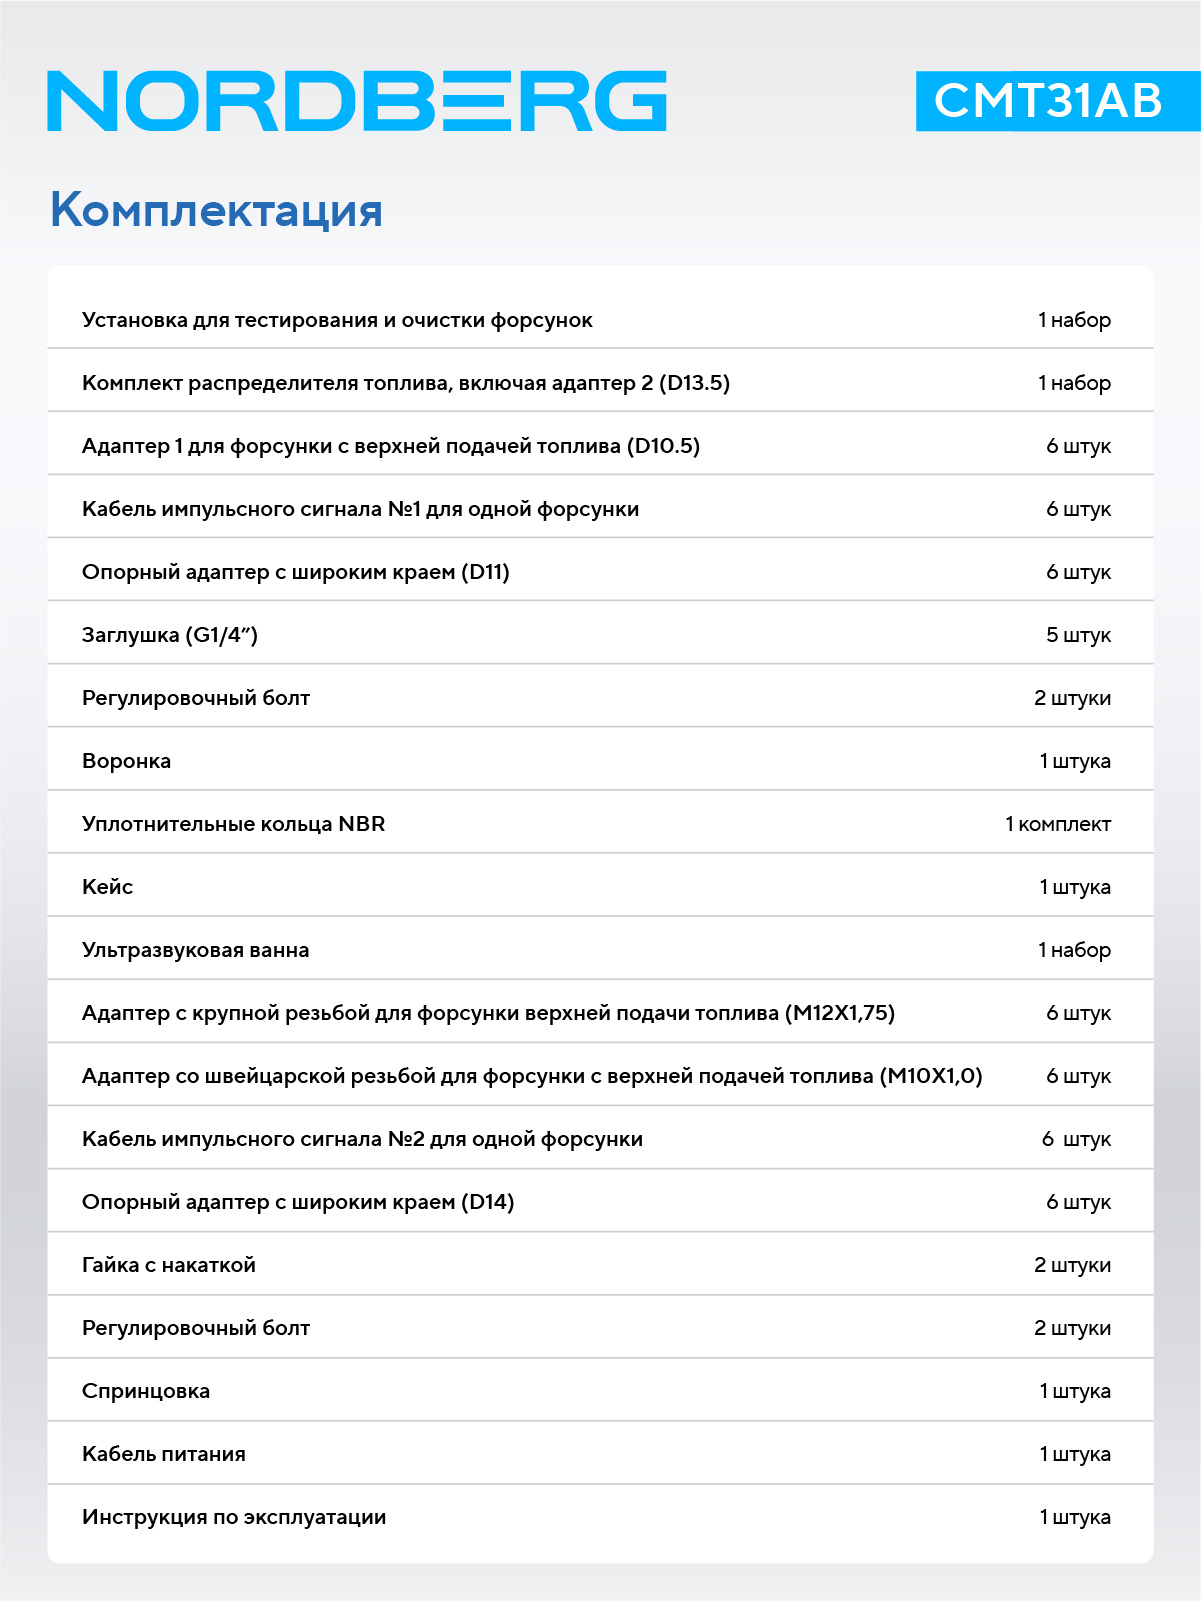Screen dimensions: 1201x1601
Task: Select Инструкция по эксплуатации row
Action: 600,1517
